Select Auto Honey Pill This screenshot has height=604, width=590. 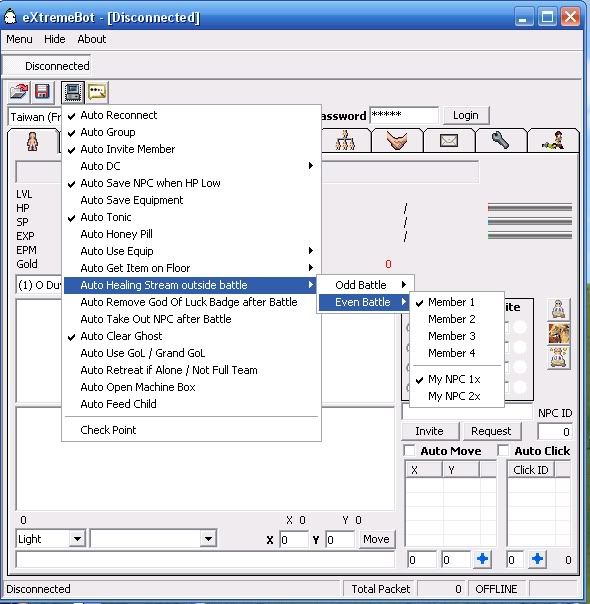coord(191,234)
